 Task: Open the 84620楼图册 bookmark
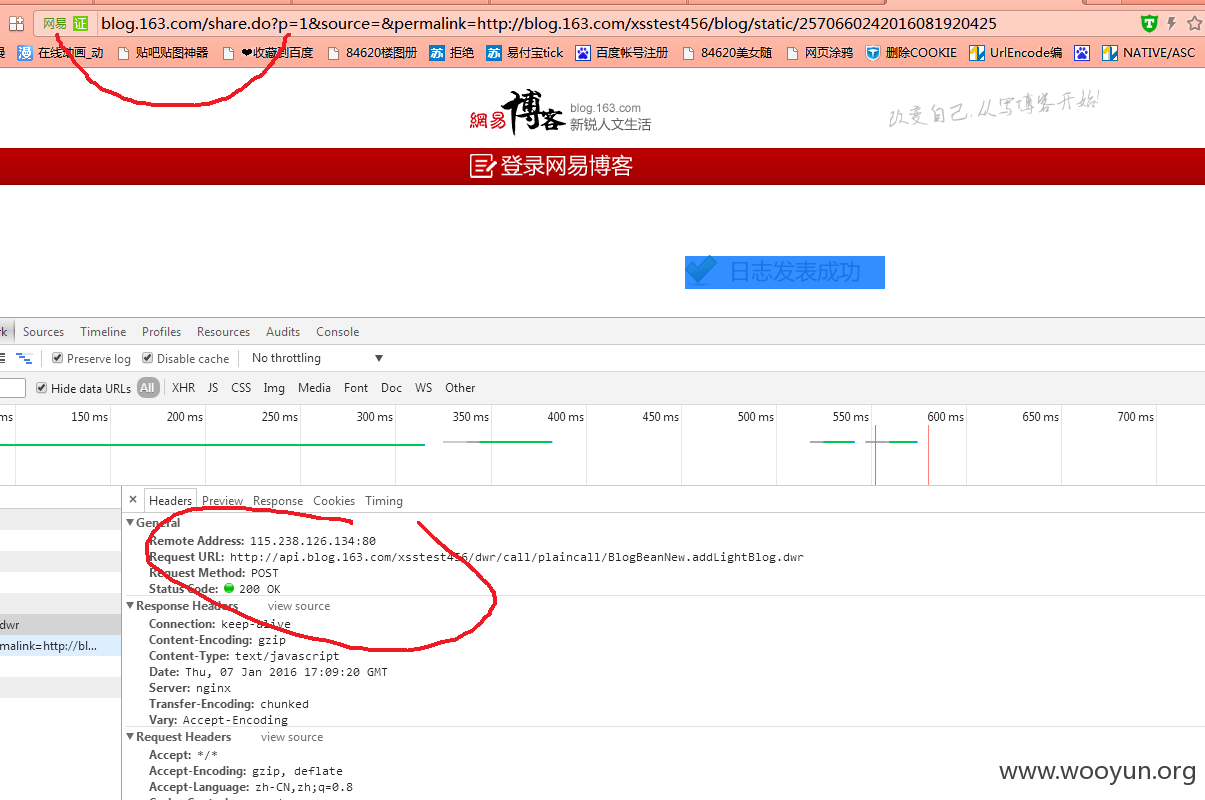click(372, 53)
